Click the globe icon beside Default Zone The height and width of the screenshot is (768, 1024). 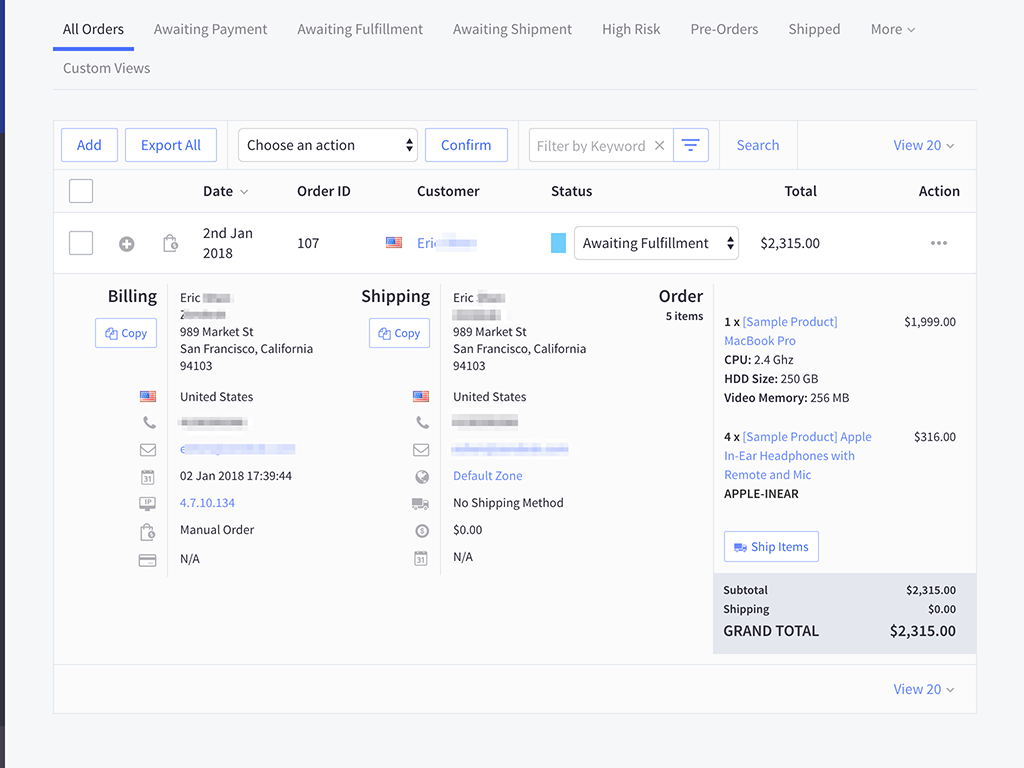coord(421,476)
